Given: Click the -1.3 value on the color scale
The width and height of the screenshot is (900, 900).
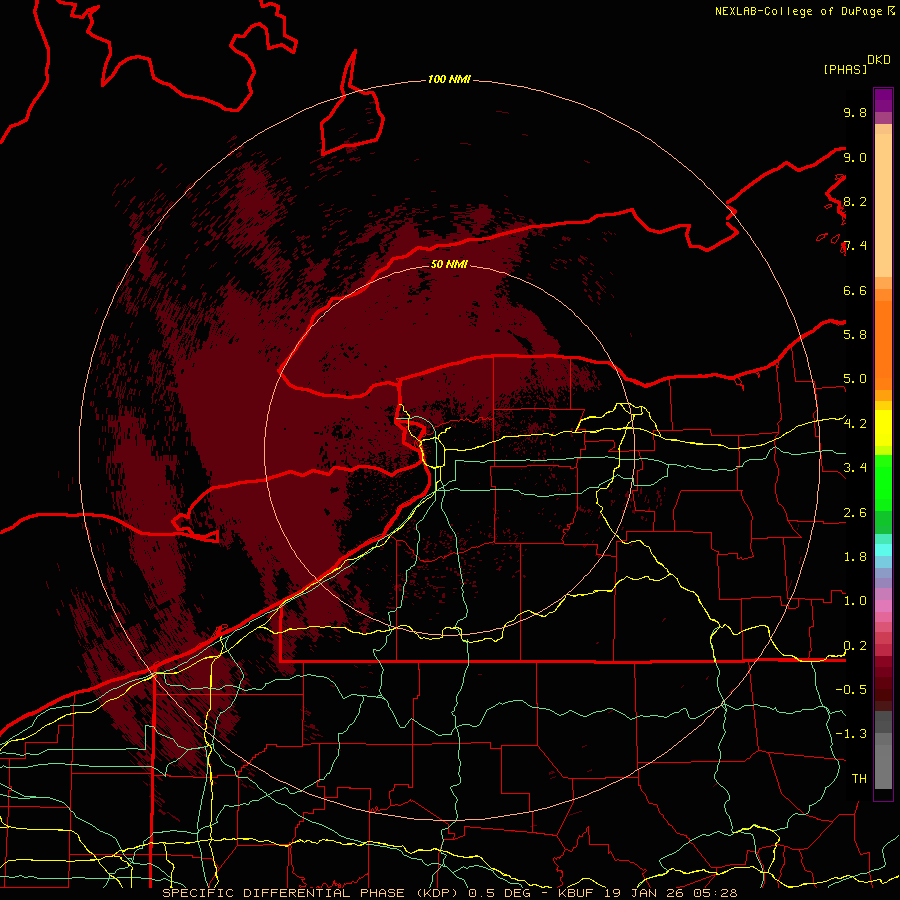Looking at the screenshot, I should 851,734.
